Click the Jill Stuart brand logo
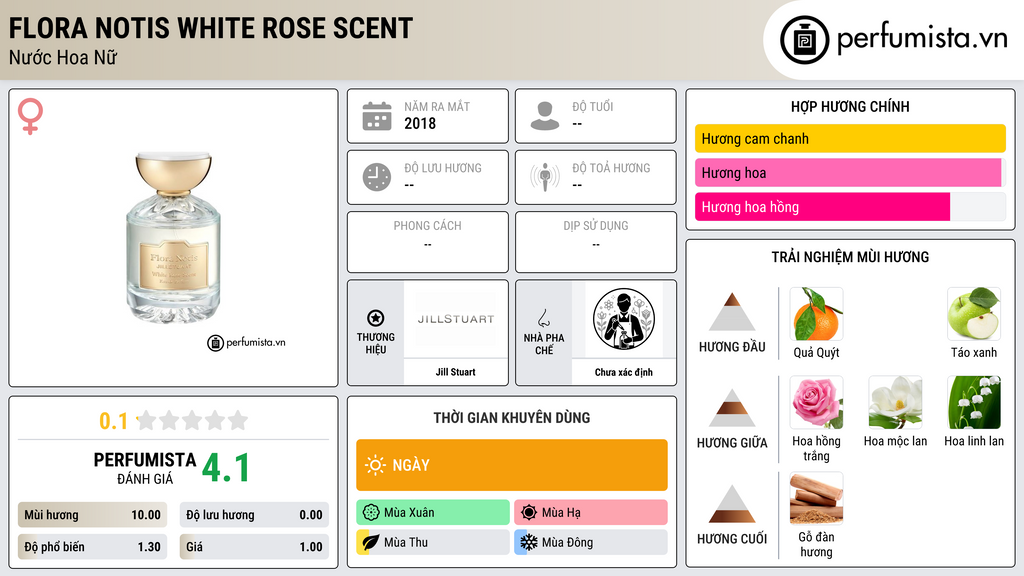Screen dimensions: 1024x576 (456, 319)
